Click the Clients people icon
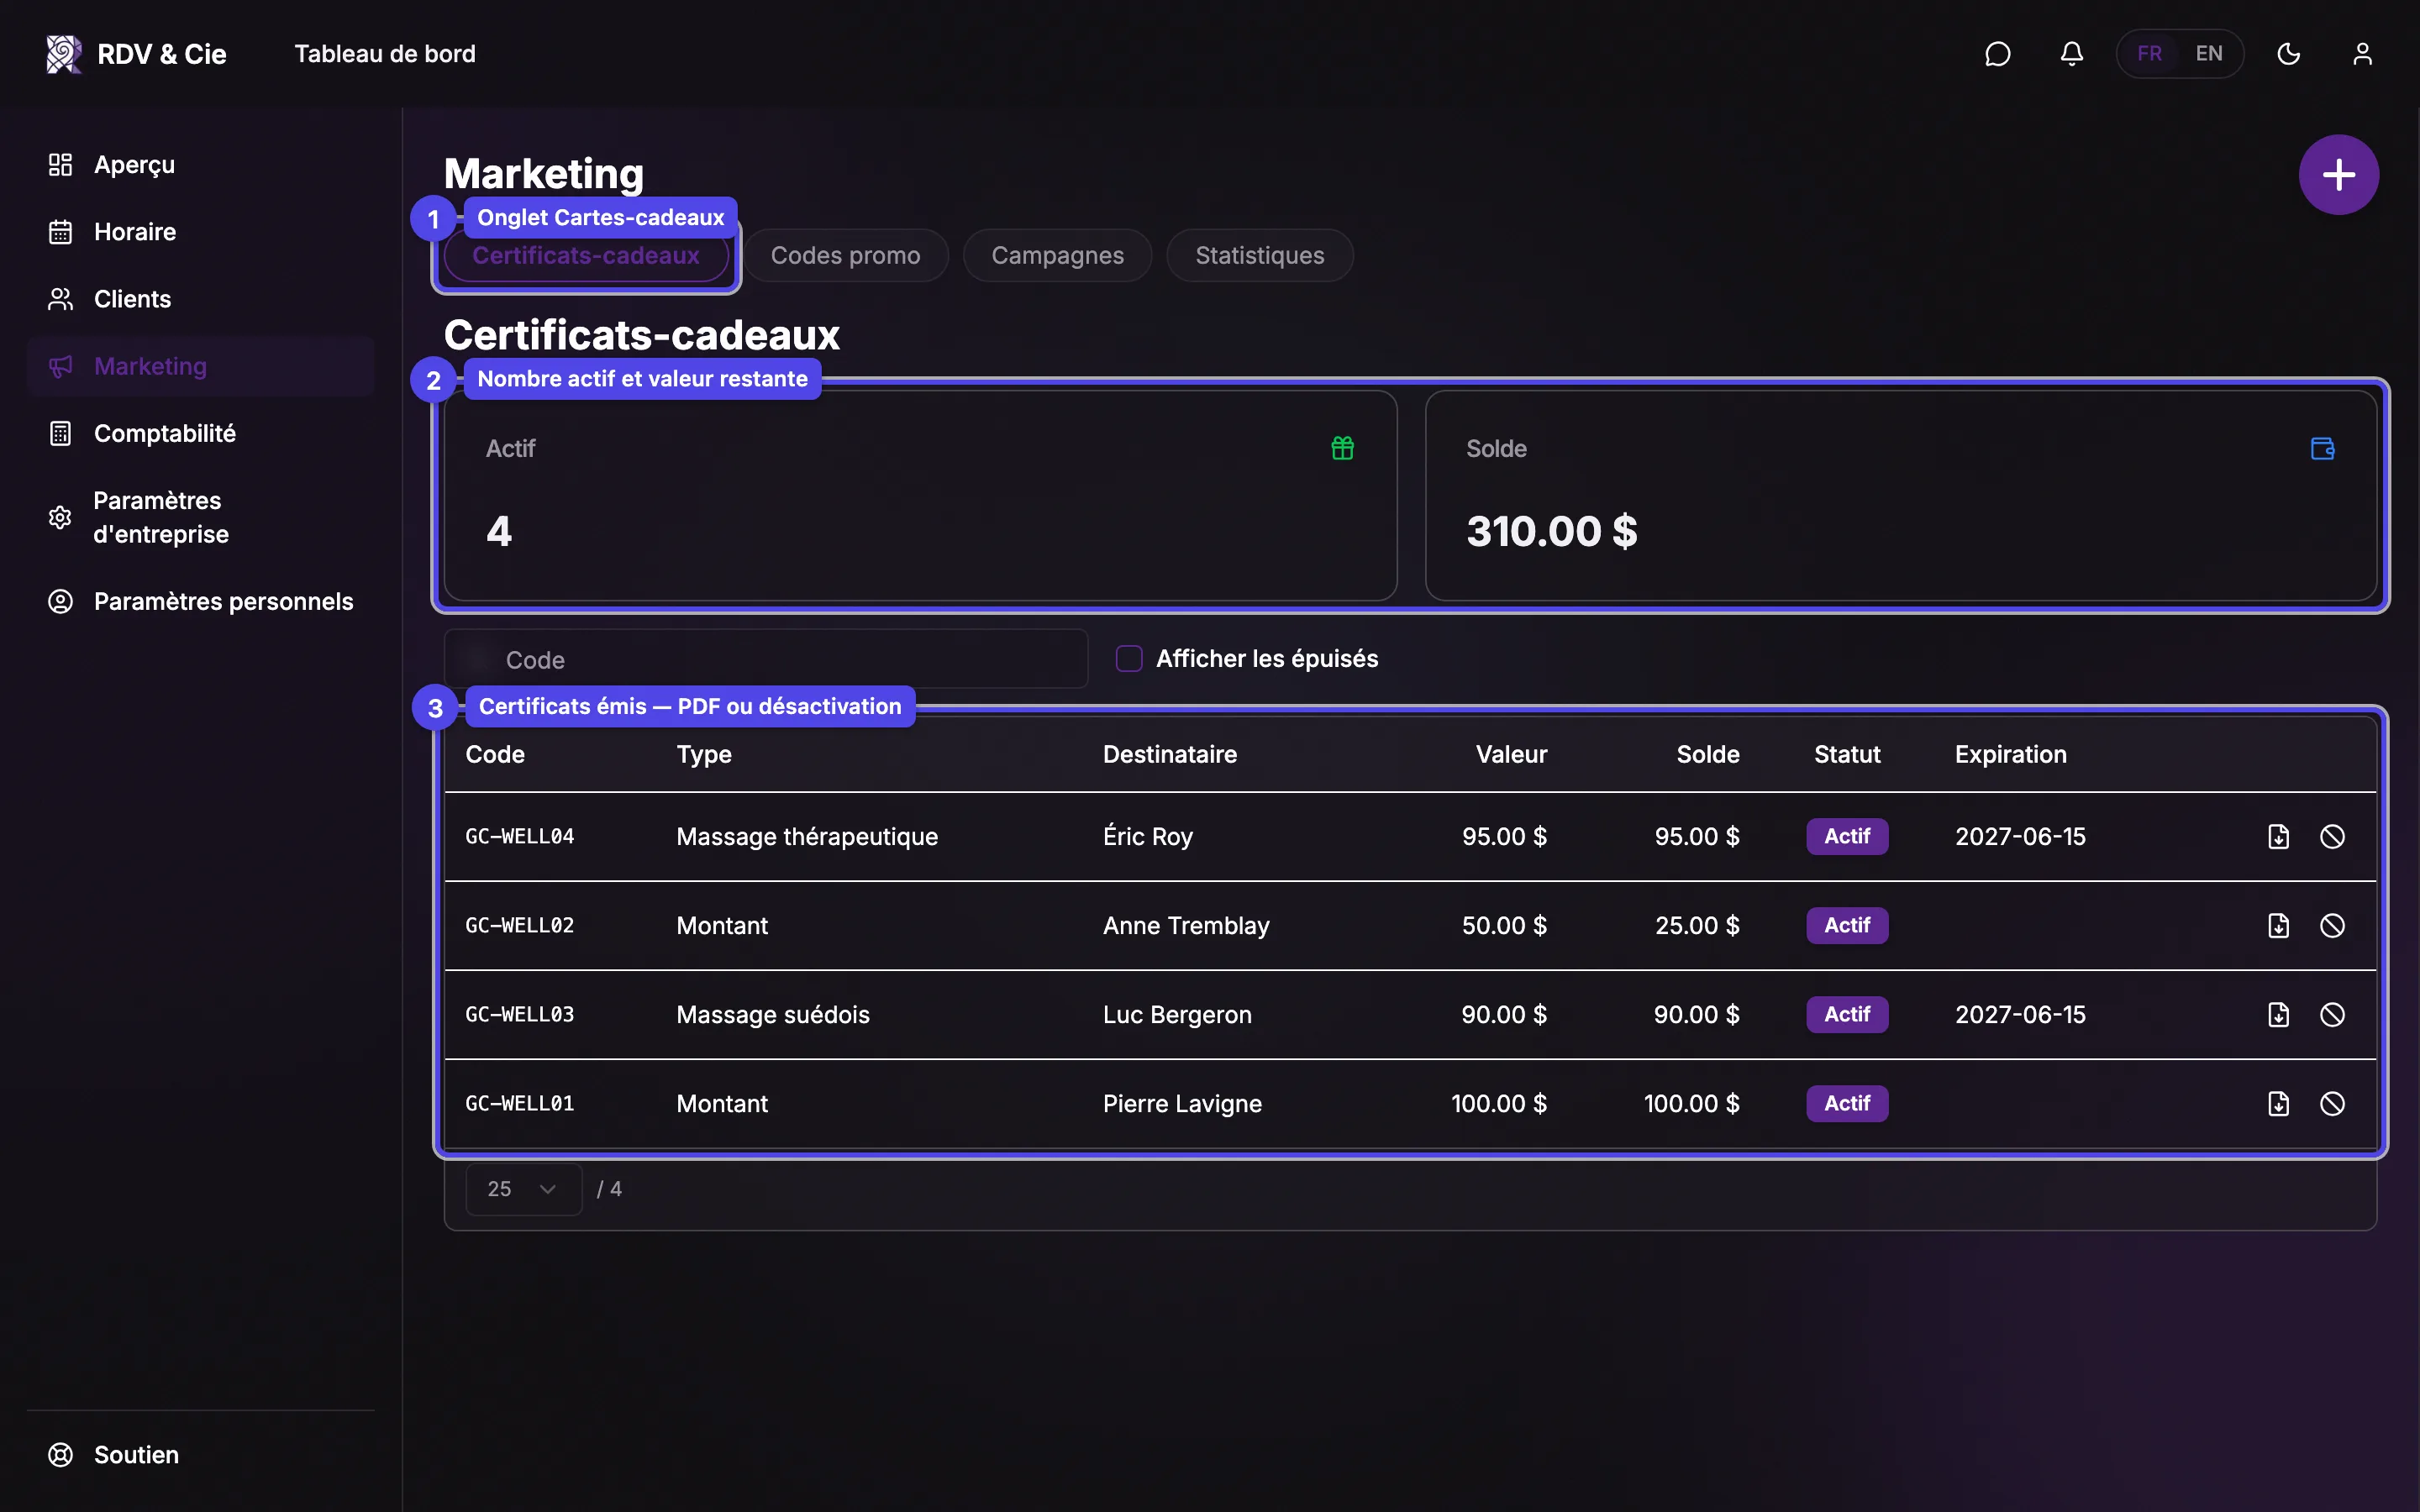Image resolution: width=2420 pixels, height=1512 pixels. tap(60, 299)
